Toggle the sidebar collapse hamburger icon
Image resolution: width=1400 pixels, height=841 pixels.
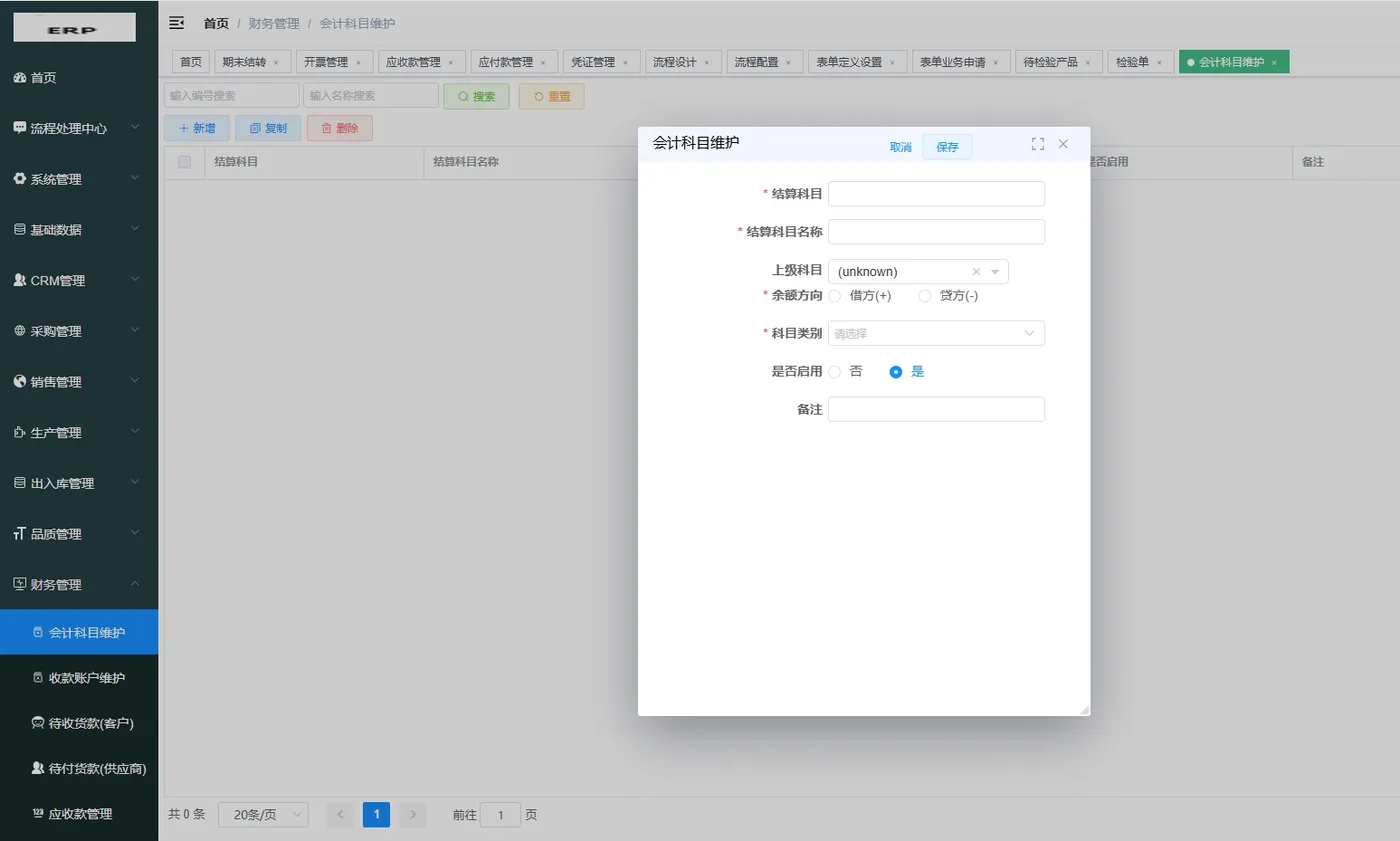pyautogui.click(x=176, y=23)
